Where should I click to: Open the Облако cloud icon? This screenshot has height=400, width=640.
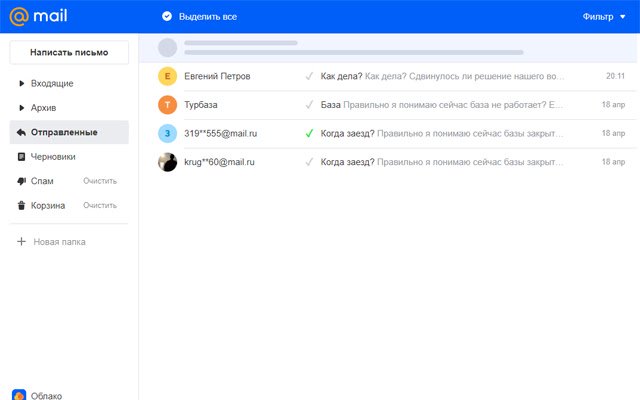pyautogui.click(x=19, y=395)
